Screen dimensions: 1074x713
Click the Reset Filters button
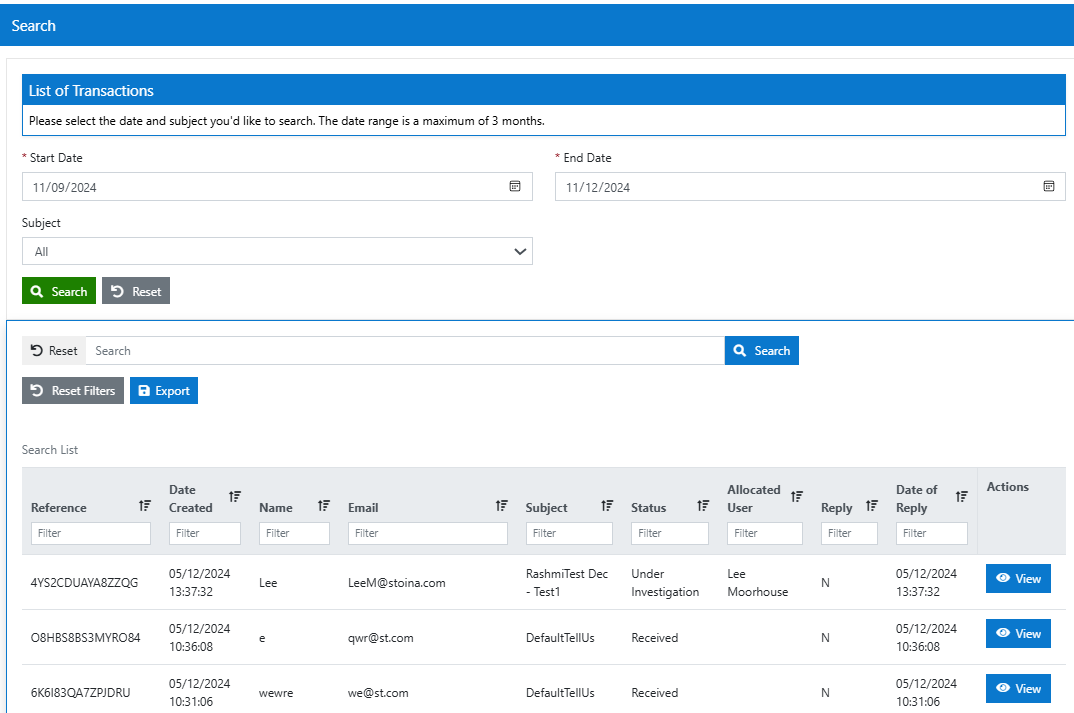click(73, 390)
